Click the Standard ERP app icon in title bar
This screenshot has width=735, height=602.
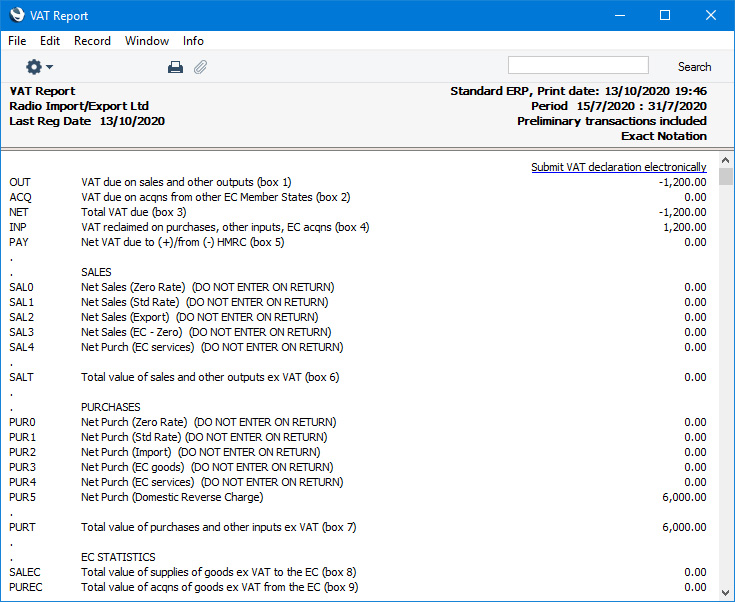pos(17,15)
